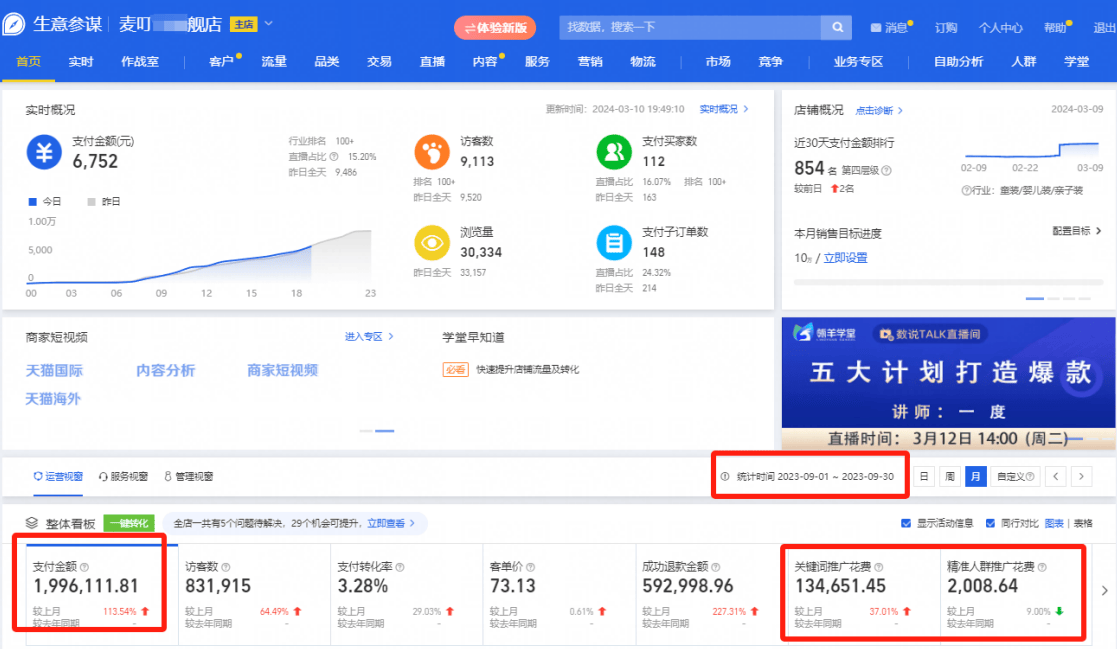Screen dimensions: 1117x649
Task: Switch to 服务视窗 tab
Action: point(123,477)
